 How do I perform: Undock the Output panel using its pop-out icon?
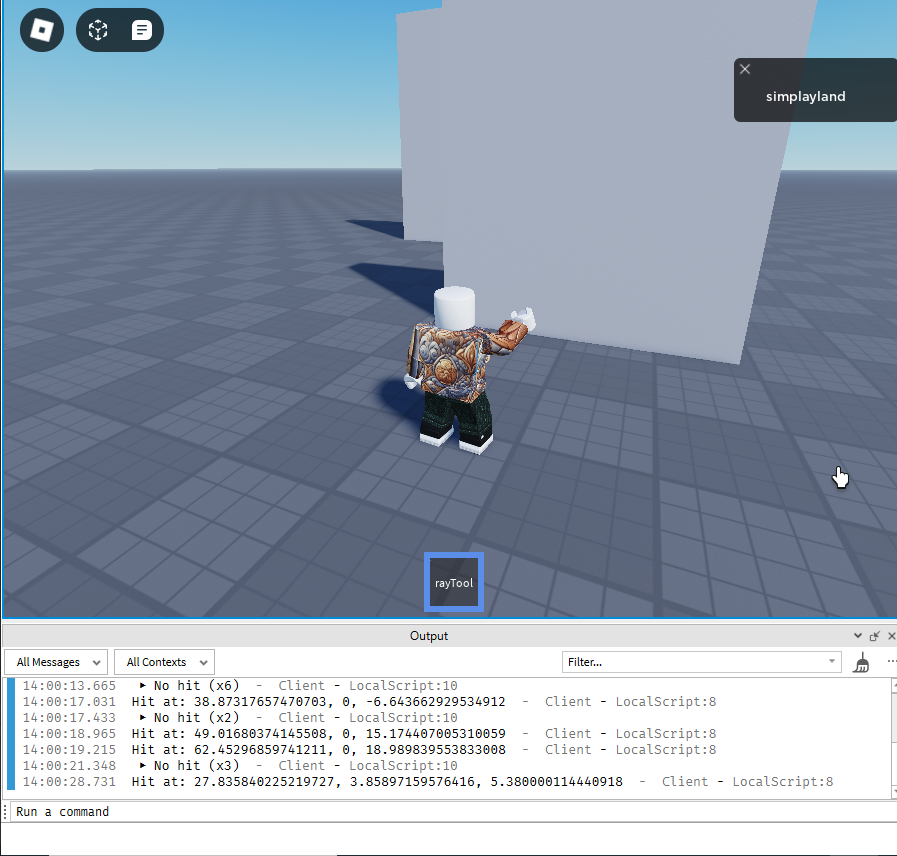[x=874, y=635]
